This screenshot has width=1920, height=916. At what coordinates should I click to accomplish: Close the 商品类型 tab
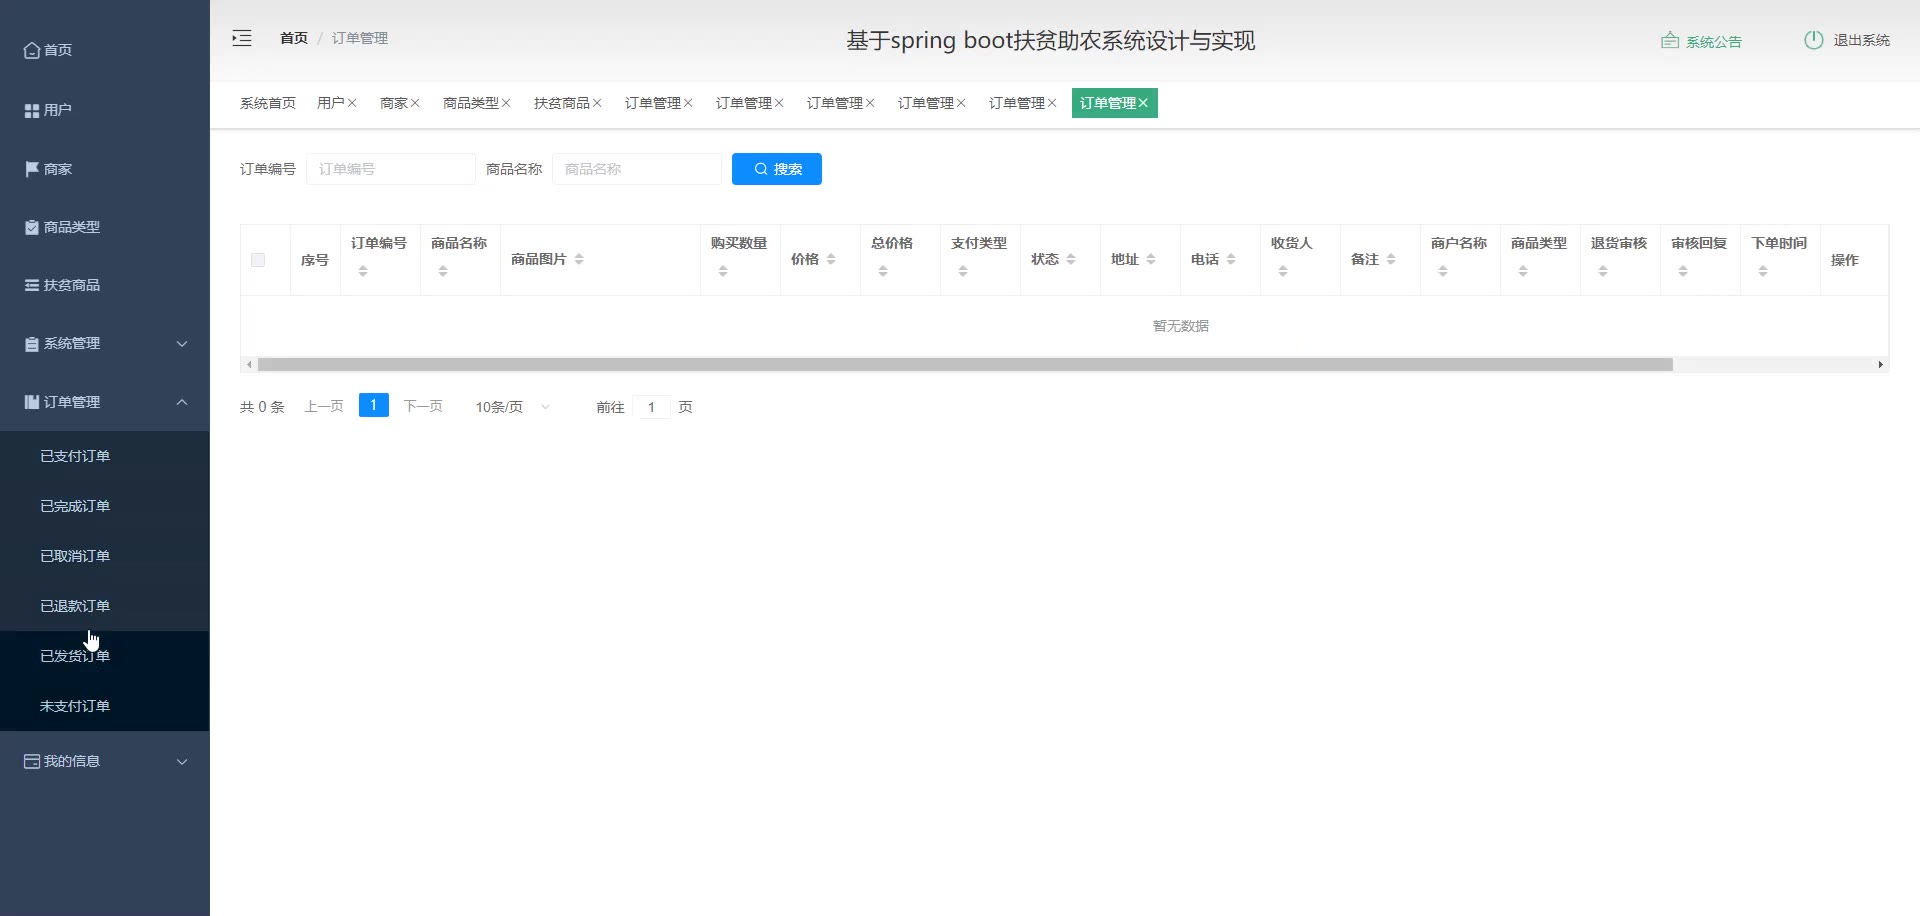click(506, 103)
